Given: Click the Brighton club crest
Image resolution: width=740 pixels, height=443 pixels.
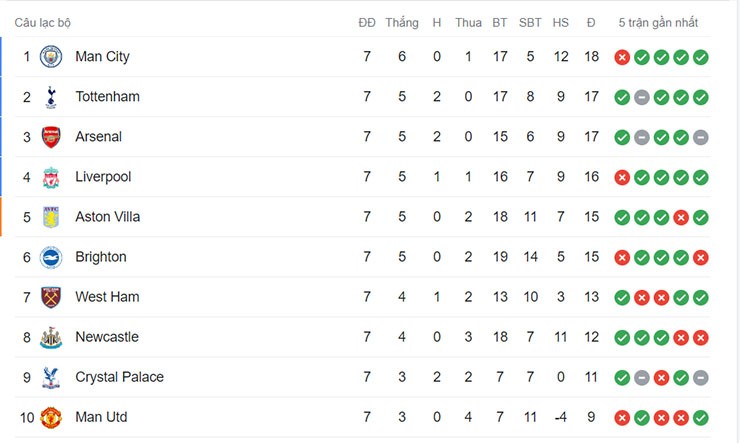Looking at the screenshot, I should tap(51, 257).
